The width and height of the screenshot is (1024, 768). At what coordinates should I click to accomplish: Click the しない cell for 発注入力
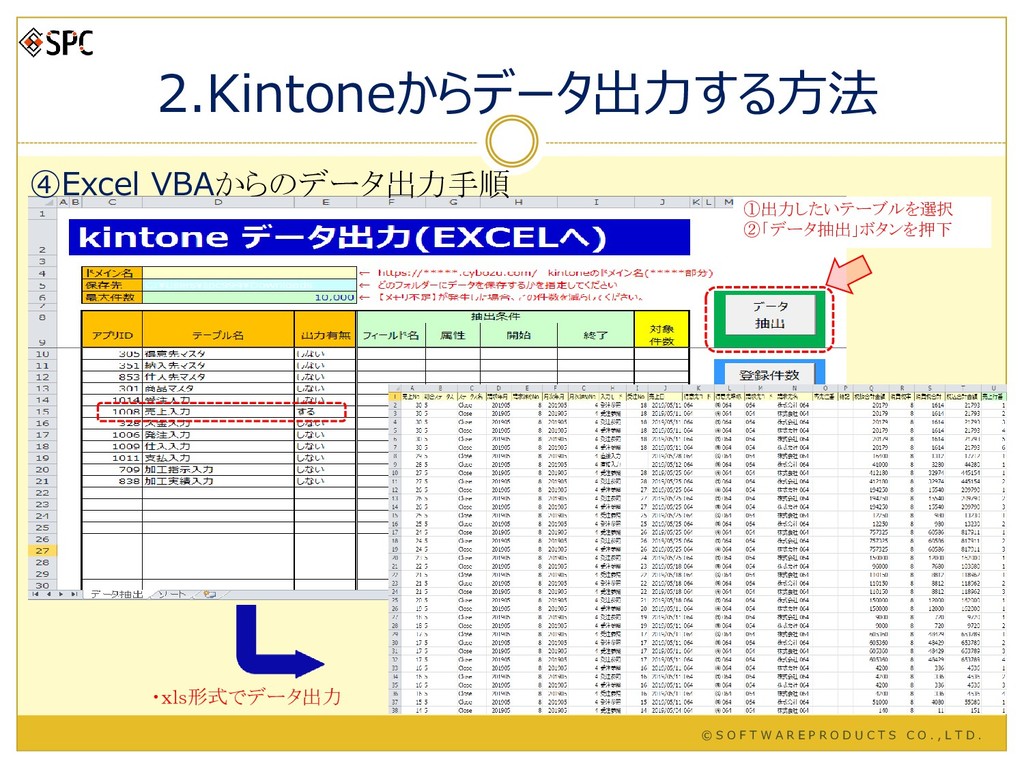pos(325,434)
